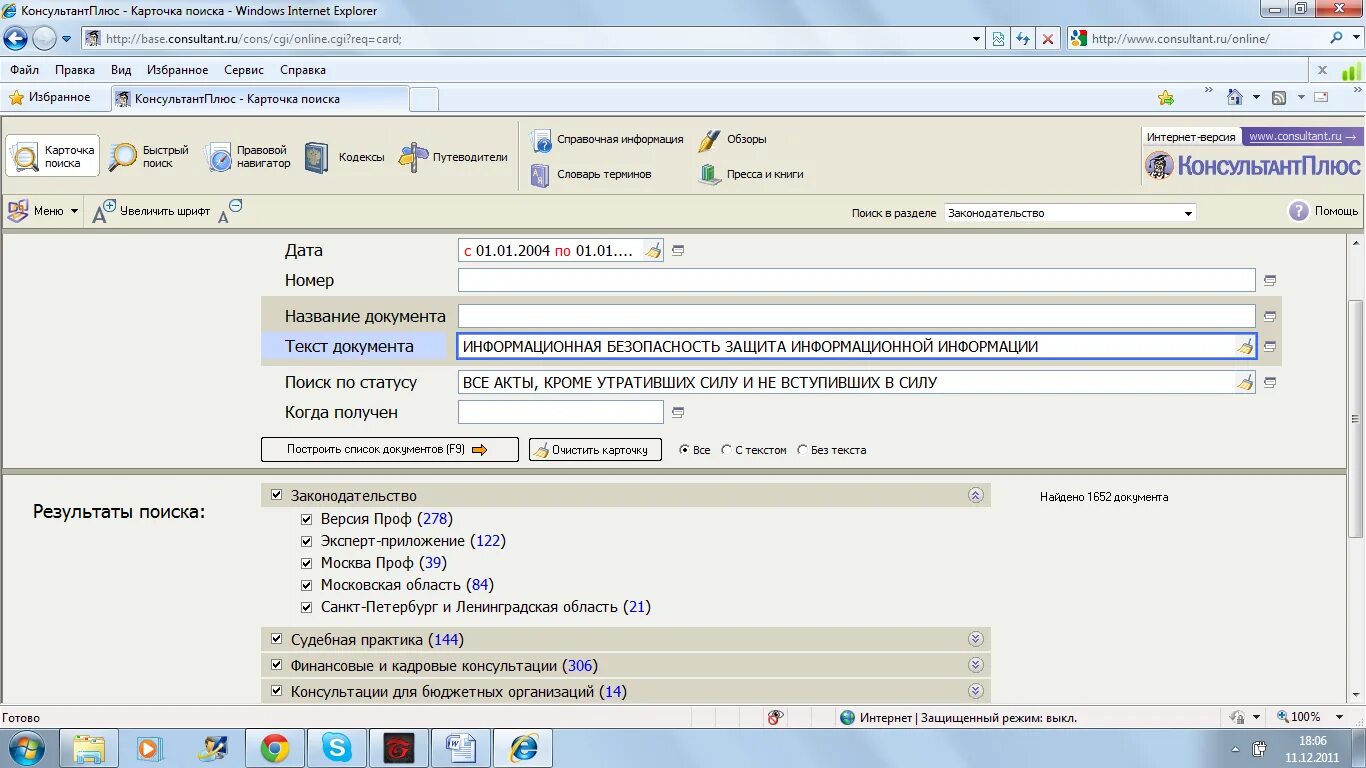This screenshot has width=1366, height=768.
Task: Open the Правка menu
Action: [x=75, y=70]
